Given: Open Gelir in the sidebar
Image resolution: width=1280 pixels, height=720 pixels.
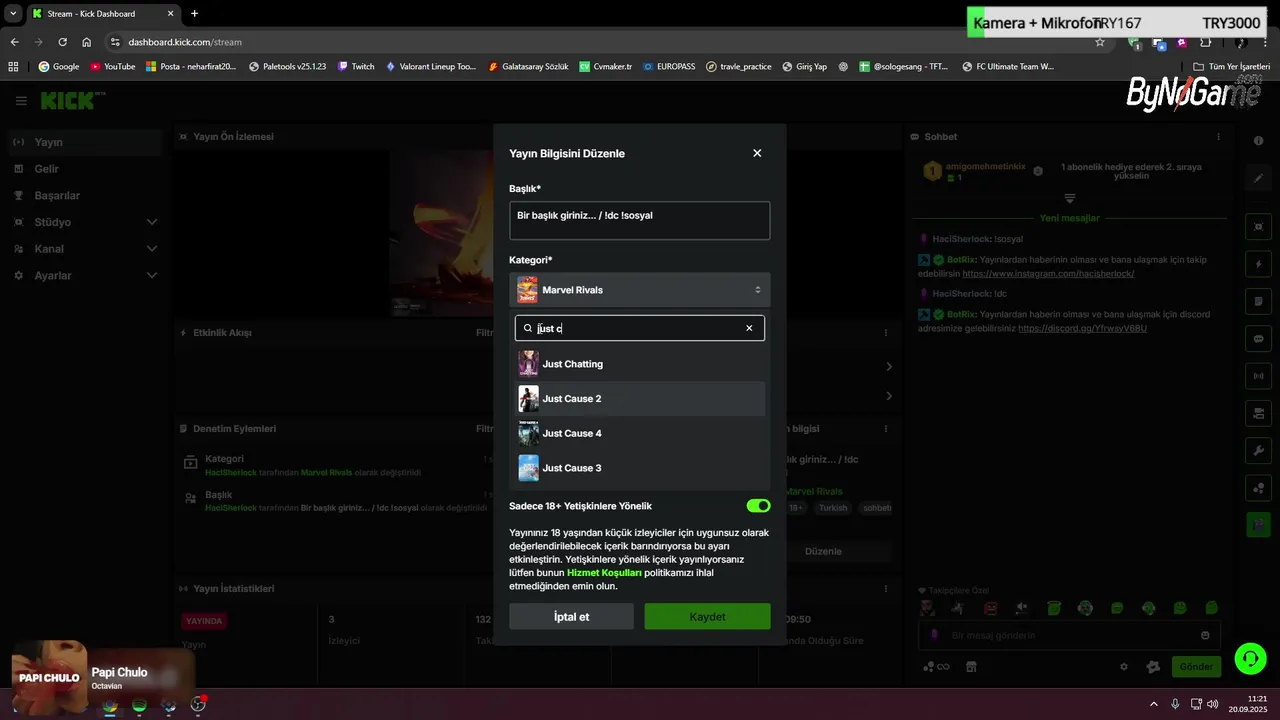Looking at the screenshot, I should click(84, 169).
